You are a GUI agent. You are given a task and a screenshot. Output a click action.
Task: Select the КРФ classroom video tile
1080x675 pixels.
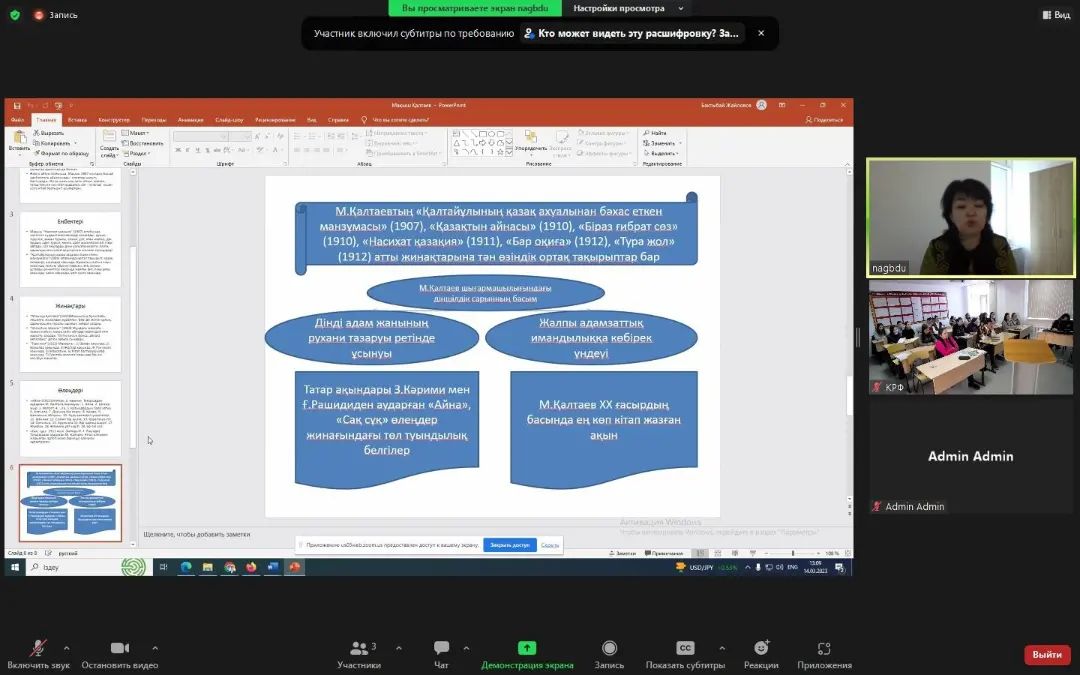point(971,337)
